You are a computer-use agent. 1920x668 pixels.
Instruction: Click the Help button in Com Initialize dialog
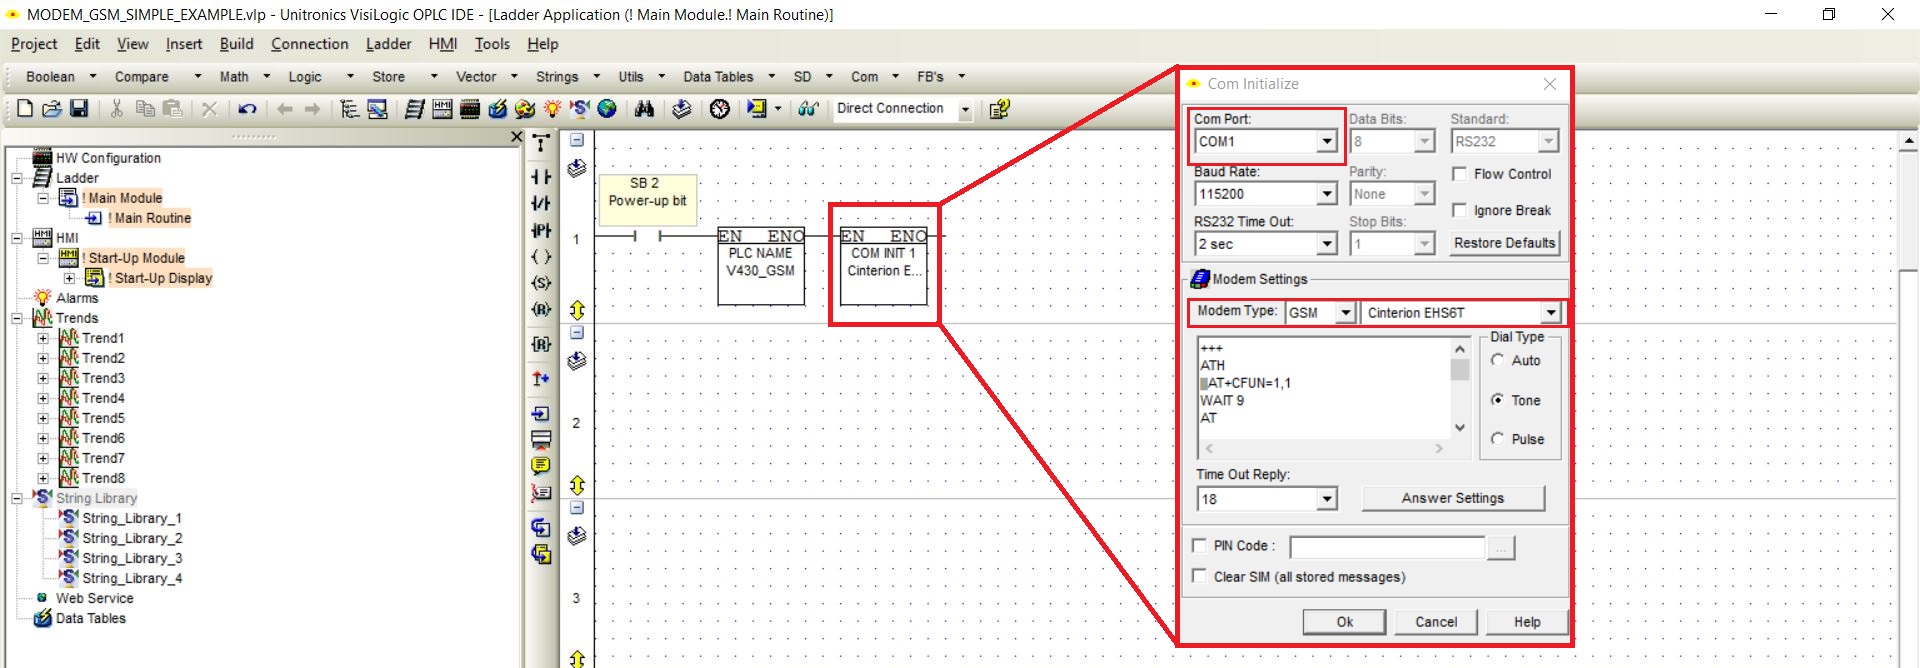[x=1527, y=622]
